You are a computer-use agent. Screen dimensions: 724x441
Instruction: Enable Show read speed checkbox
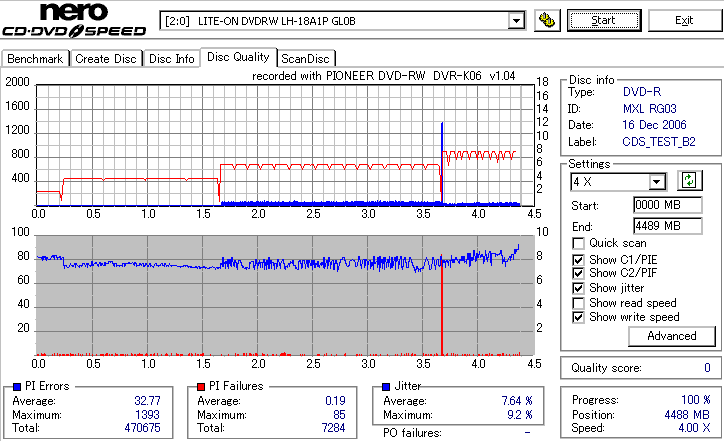[578, 303]
